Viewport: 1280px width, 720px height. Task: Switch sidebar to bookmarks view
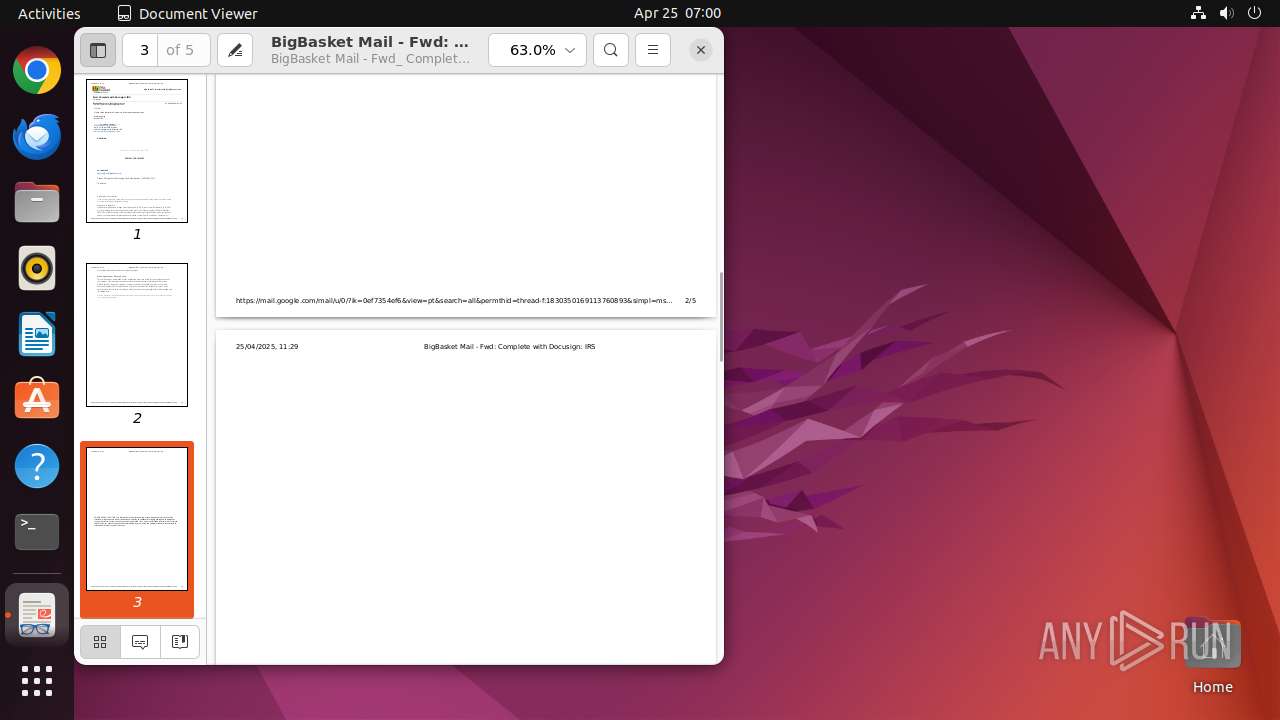(x=180, y=642)
